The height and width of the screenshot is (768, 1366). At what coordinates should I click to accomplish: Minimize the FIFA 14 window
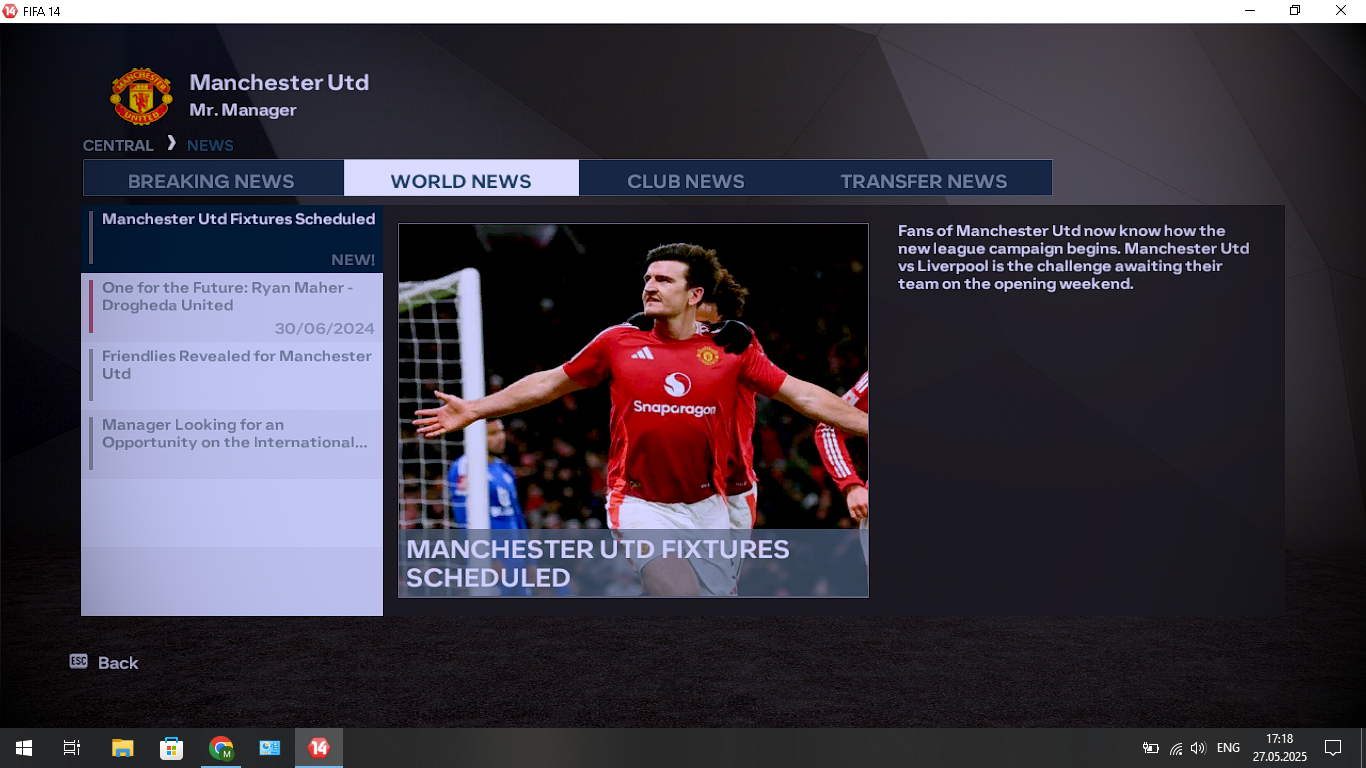point(1251,11)
